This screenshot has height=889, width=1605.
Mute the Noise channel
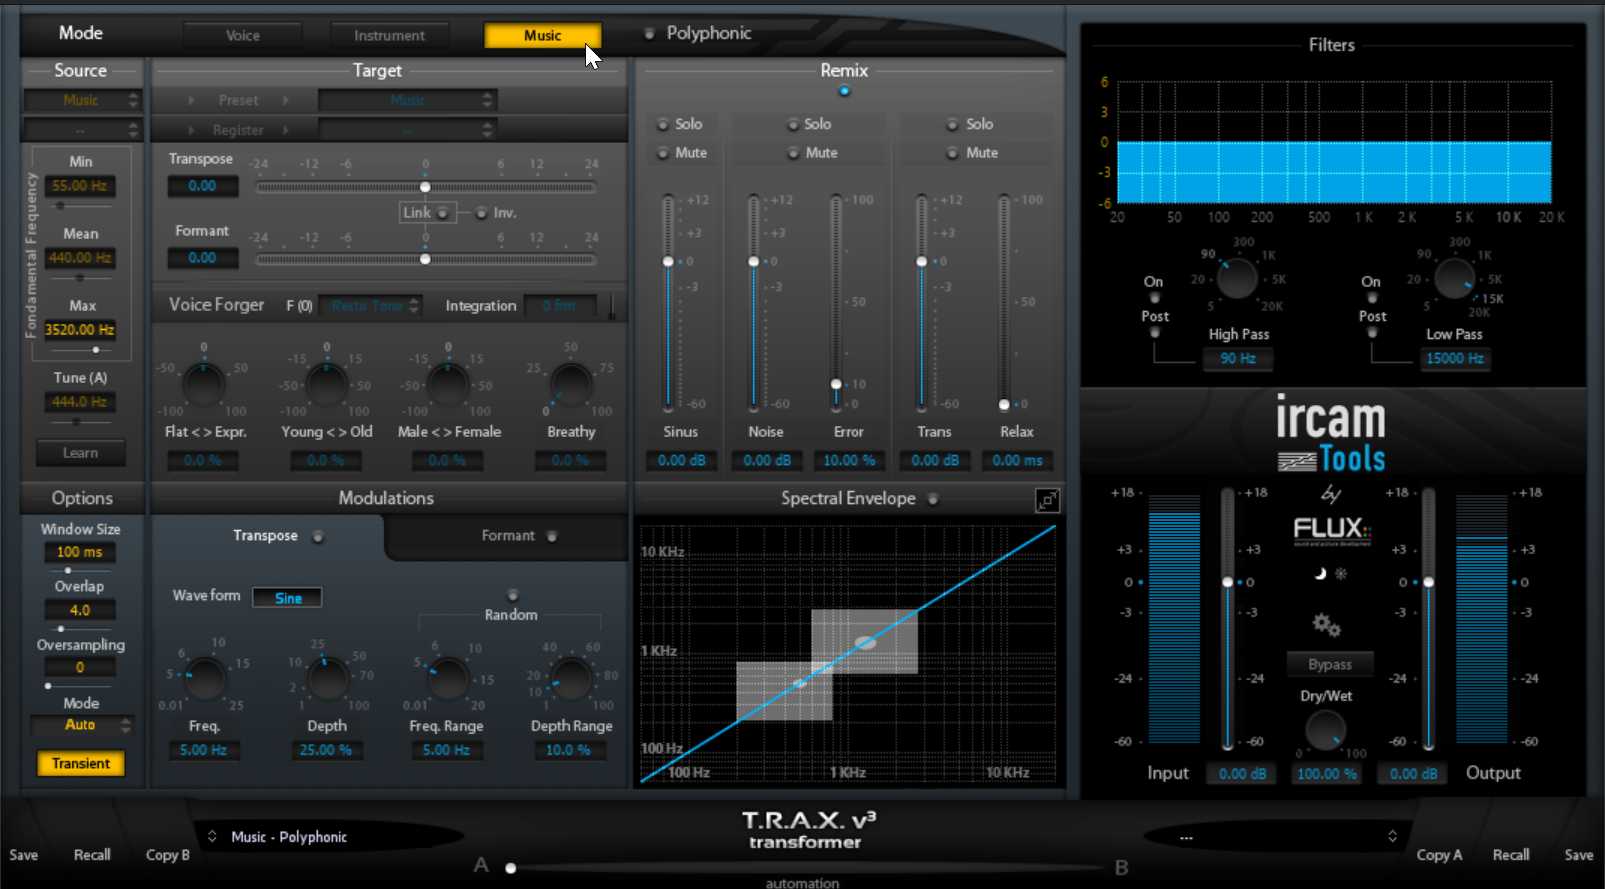click(793, 153)
